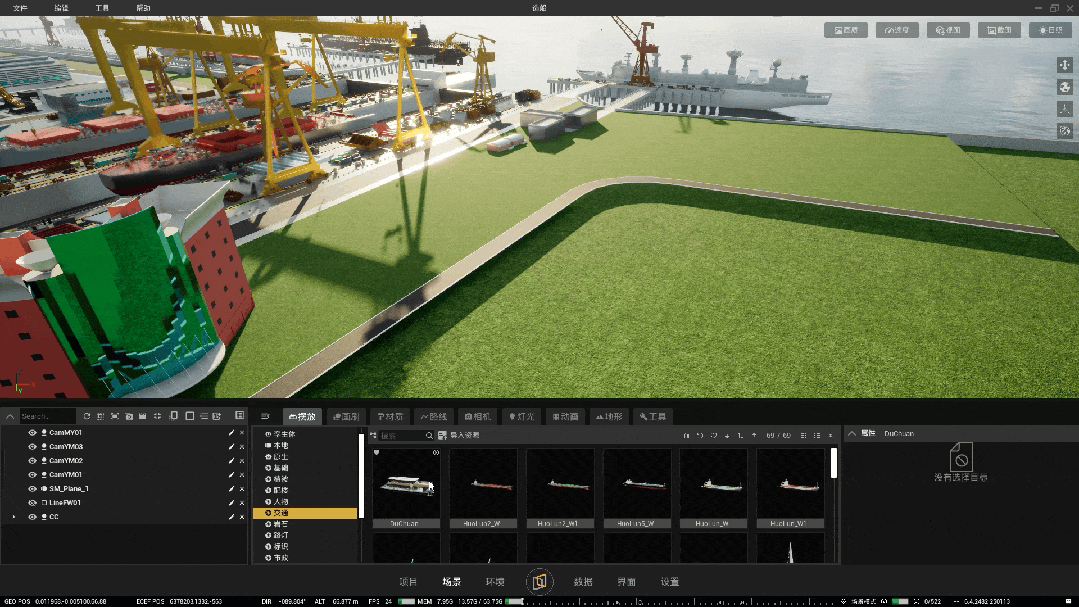The width and height of the screenshot is (1079, 607).
Task: Open the 文件 menu
Action: pos(20,7)
